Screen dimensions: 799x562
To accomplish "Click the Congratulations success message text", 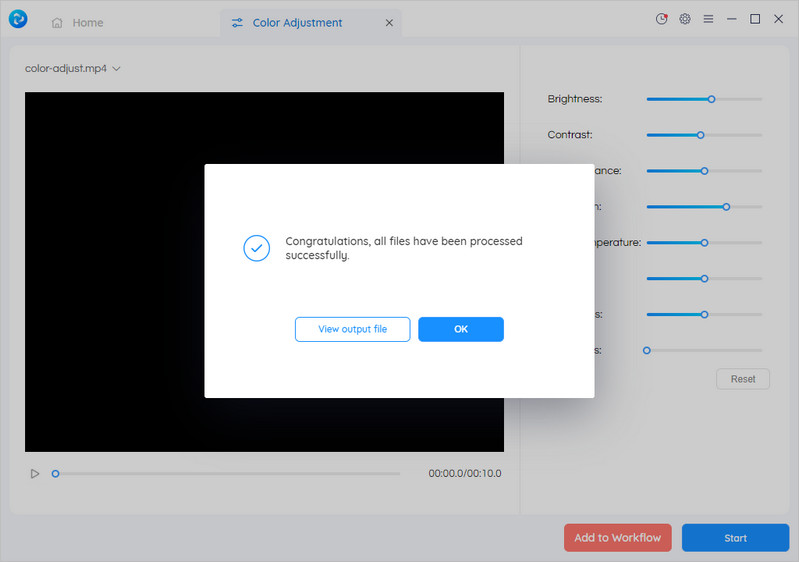I will pos(404,248).
